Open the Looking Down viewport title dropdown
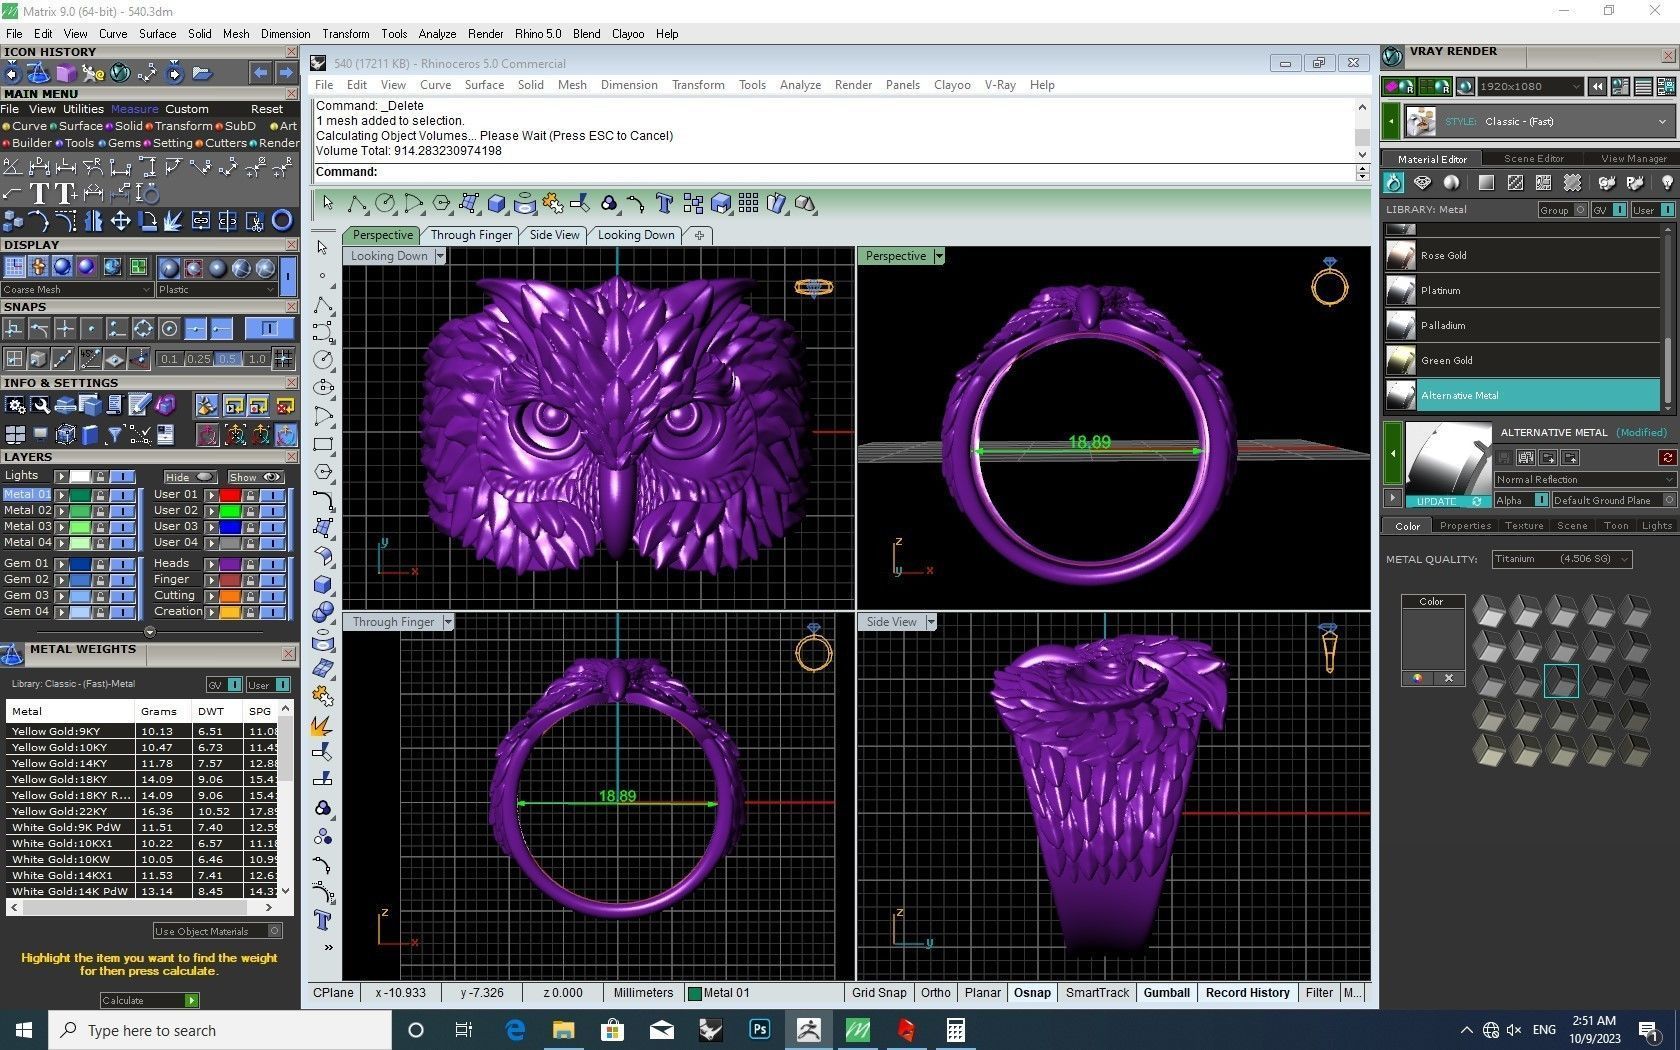Screen dimensions: 1680x1050 tap(439, 256)
